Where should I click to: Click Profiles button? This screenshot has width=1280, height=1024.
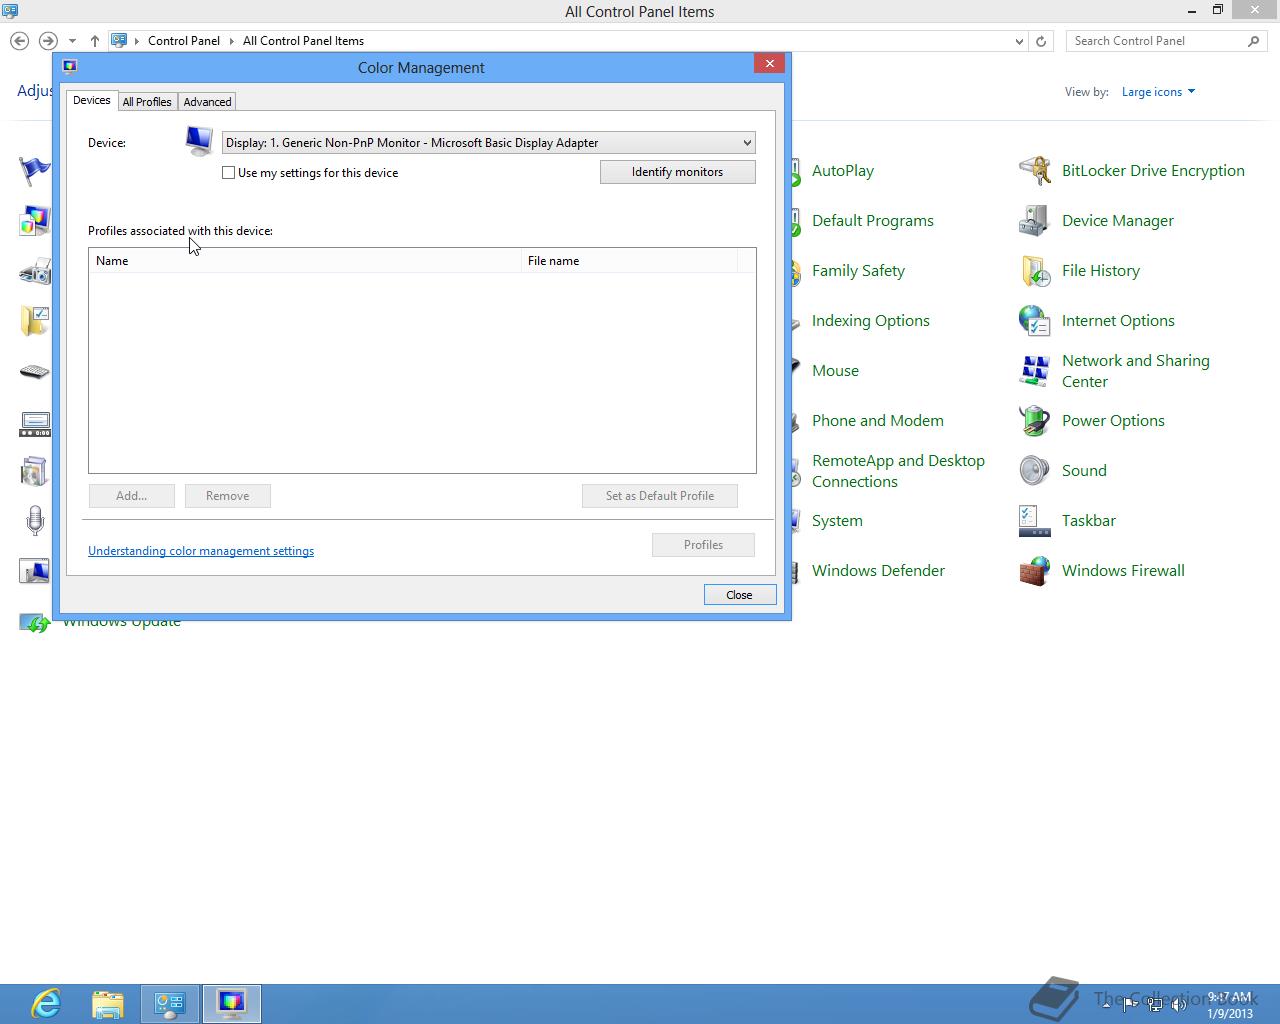[703, 545]
